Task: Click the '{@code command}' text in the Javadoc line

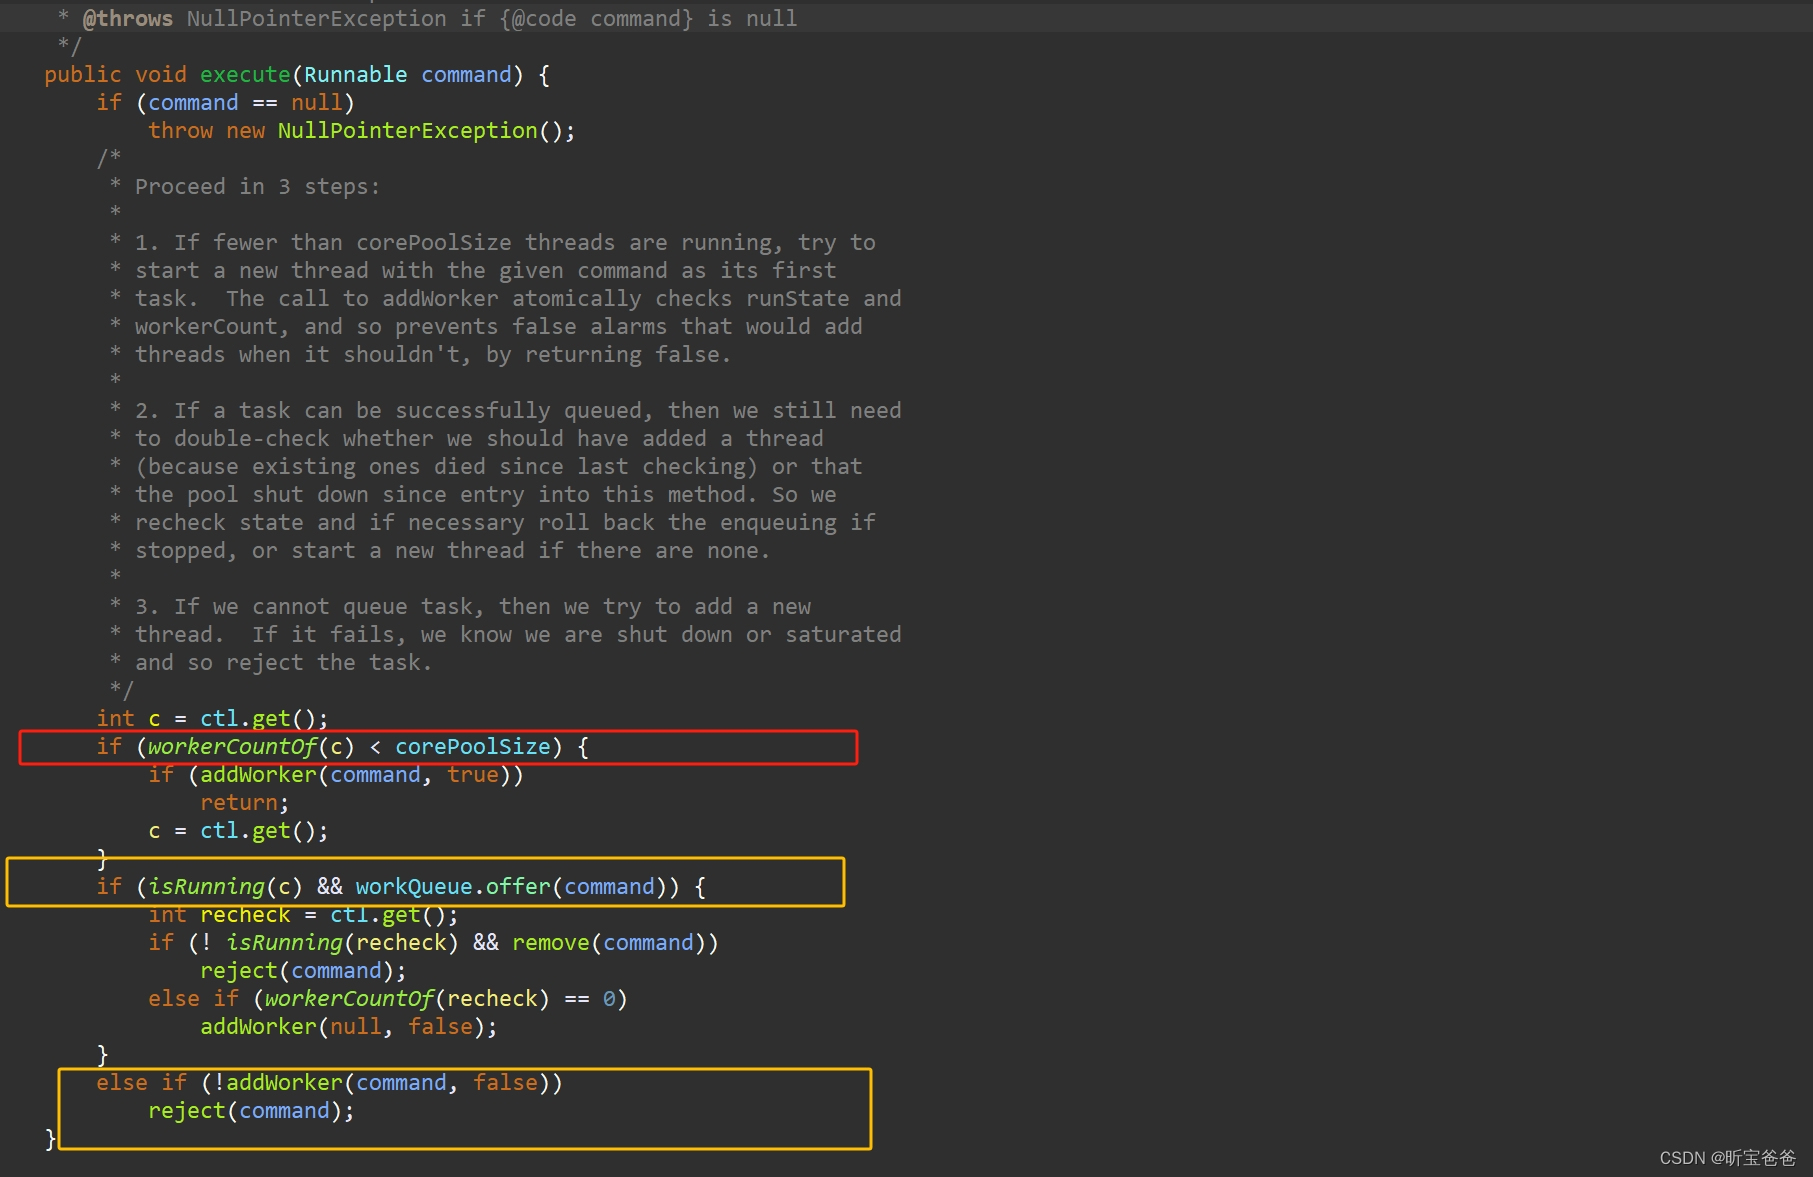Action: click(x=596, y=19)
